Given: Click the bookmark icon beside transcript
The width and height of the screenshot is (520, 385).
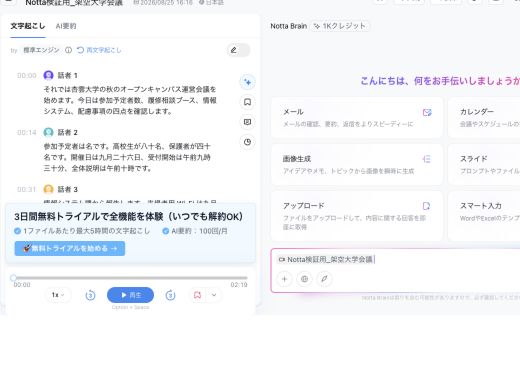Looking at the screenshot, I should (247, 102).
